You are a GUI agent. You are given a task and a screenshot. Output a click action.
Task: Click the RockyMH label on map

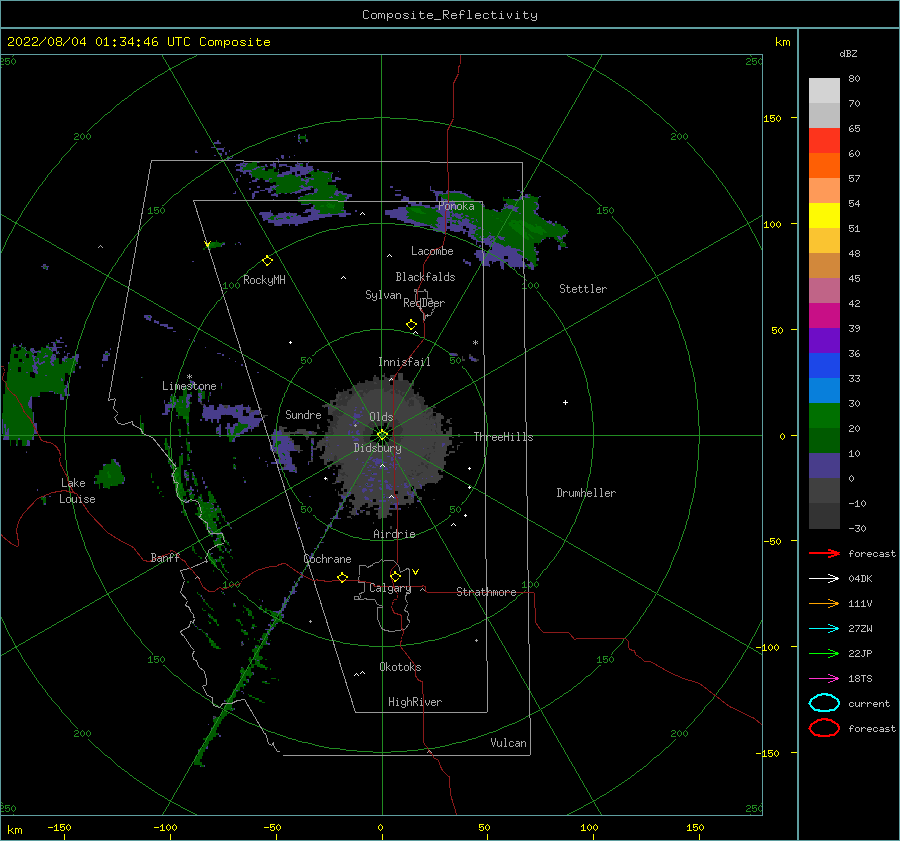click(264, 280)
